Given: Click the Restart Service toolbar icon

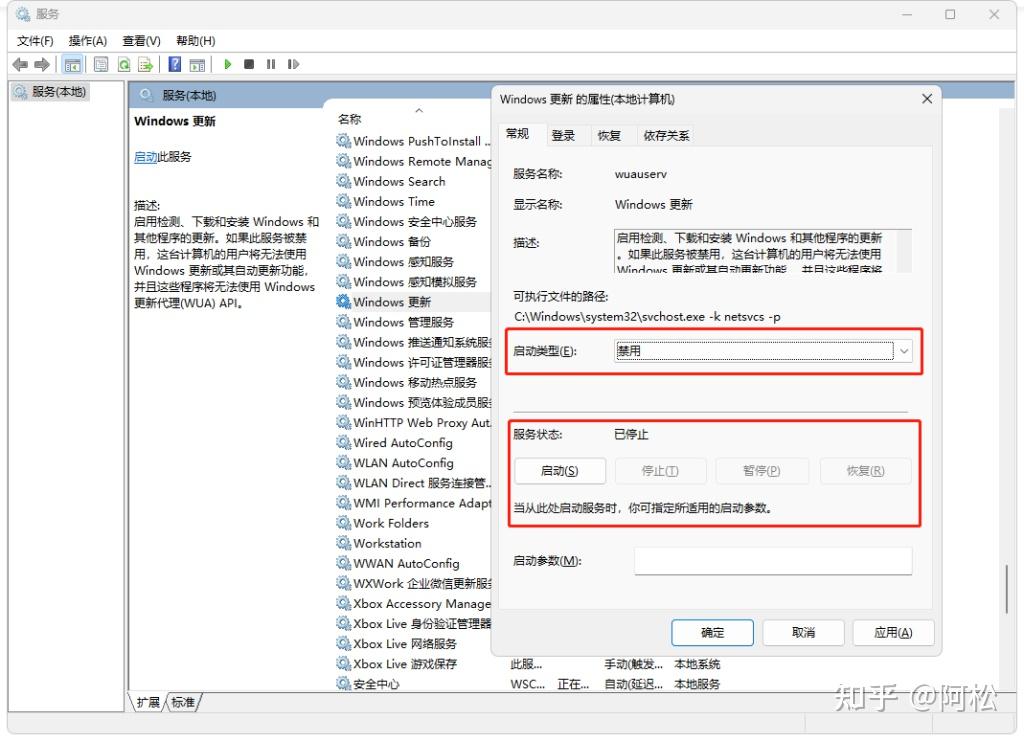Looking at the screenshot, I should click(x=293, y=64).
